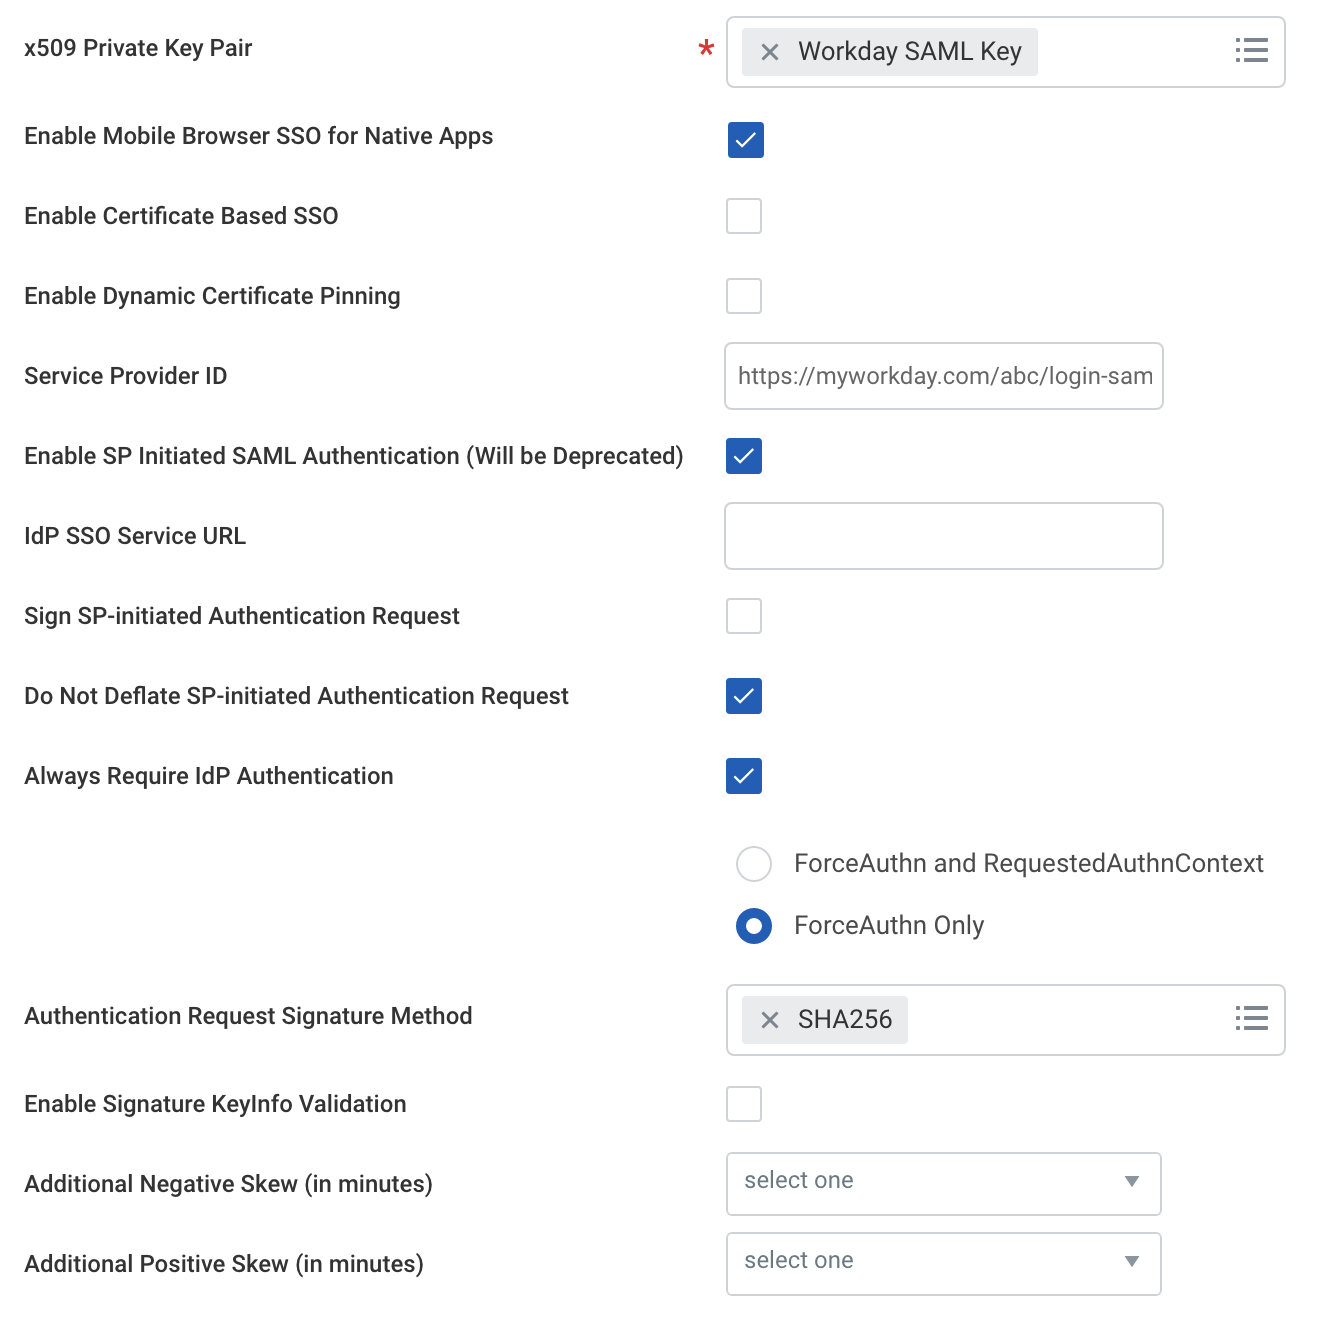Open the Additional Positive Skew dropdown
Image resolution: width=1320 pixels, height=1320 pixels.
tap(942, 1263)
